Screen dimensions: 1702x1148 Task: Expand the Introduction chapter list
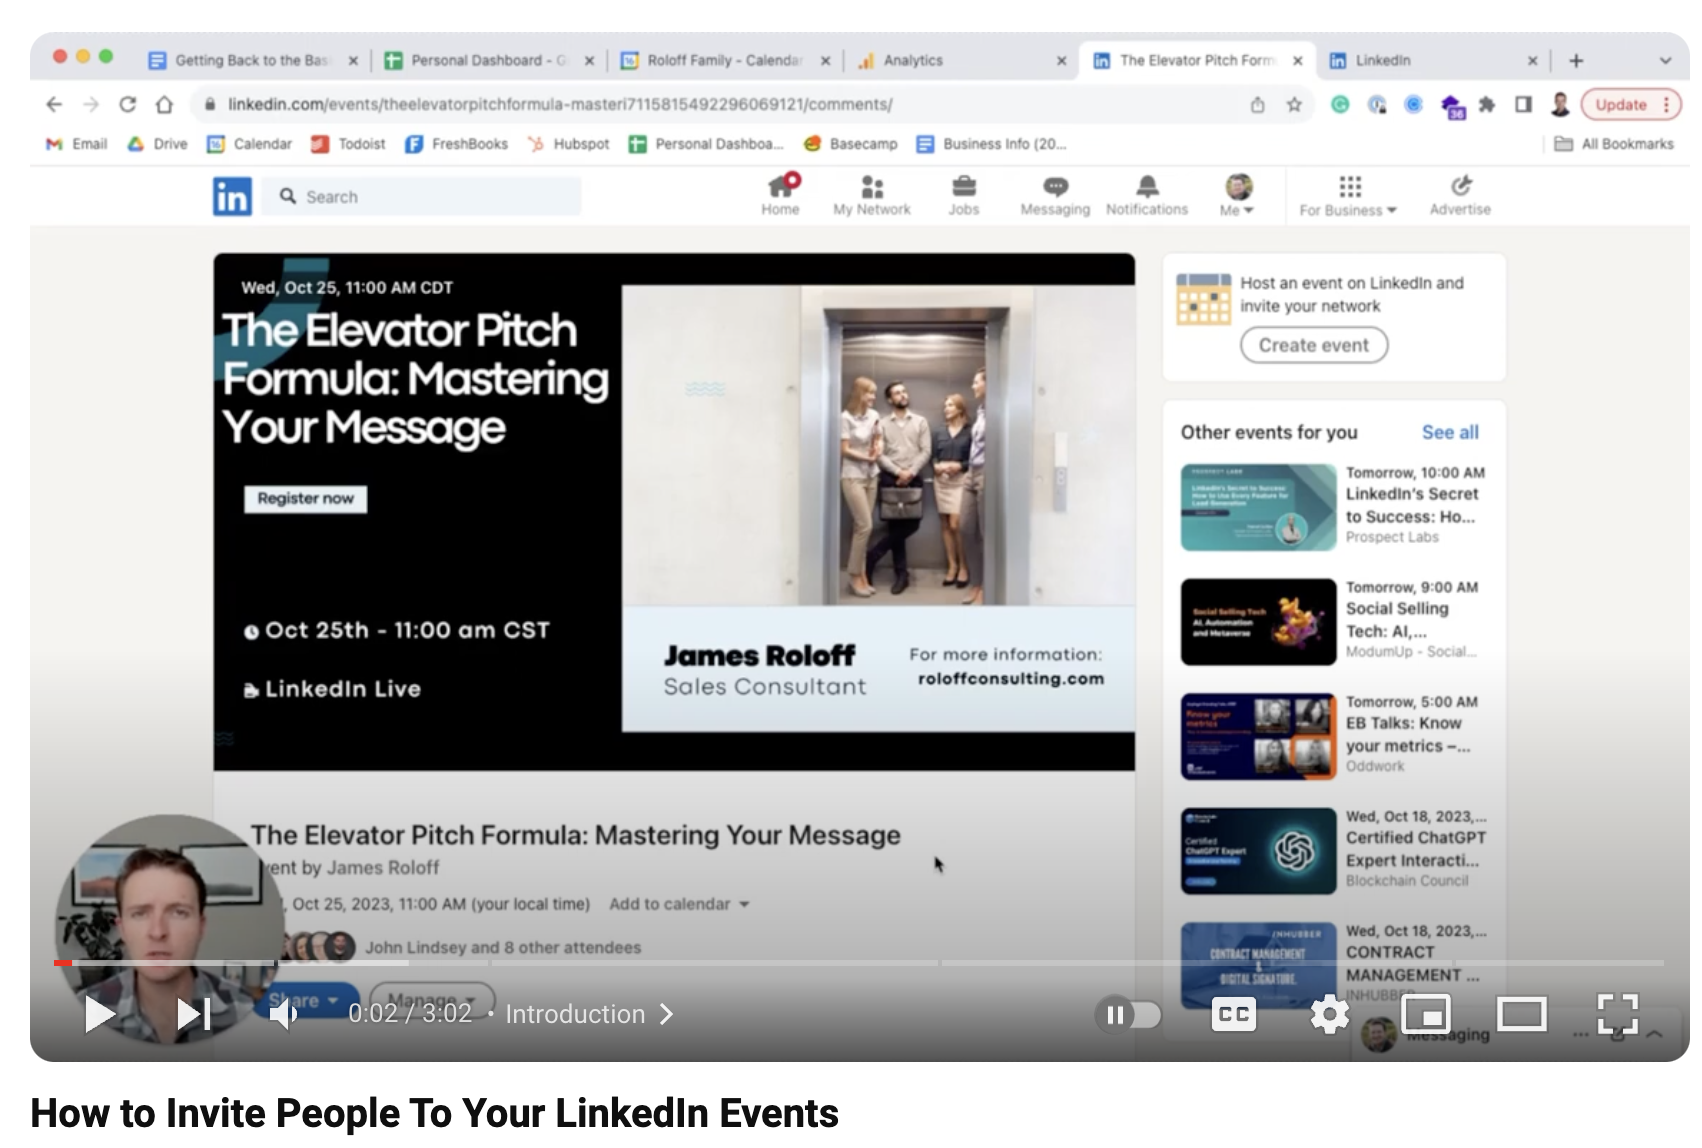click(589, 1014)
